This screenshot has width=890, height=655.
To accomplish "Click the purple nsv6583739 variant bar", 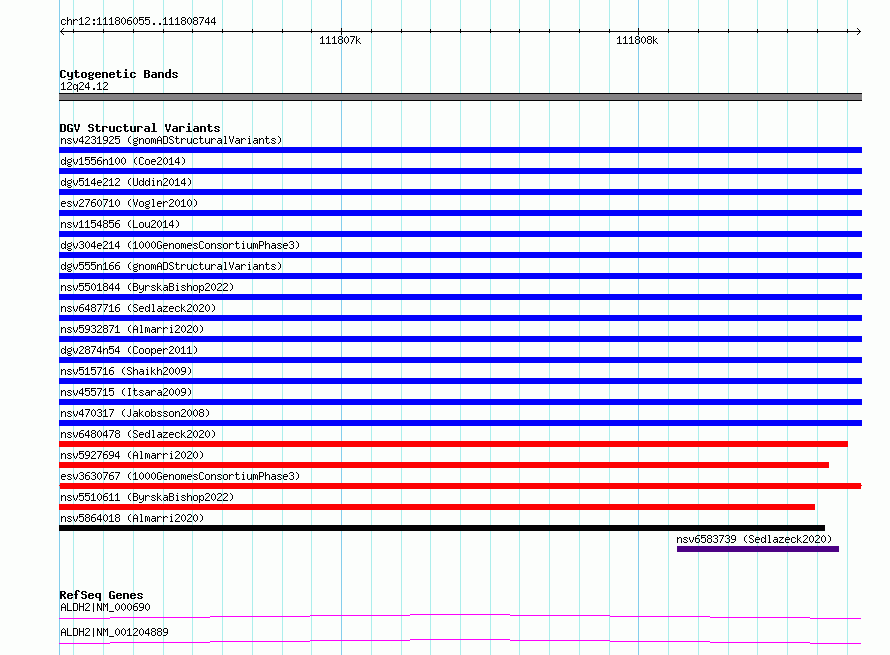I will coord(758,549).
